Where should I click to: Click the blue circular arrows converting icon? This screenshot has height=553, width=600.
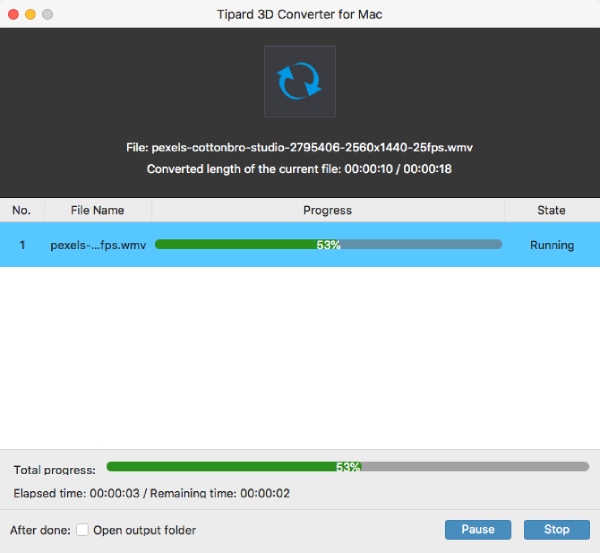[x=299, y=82]
